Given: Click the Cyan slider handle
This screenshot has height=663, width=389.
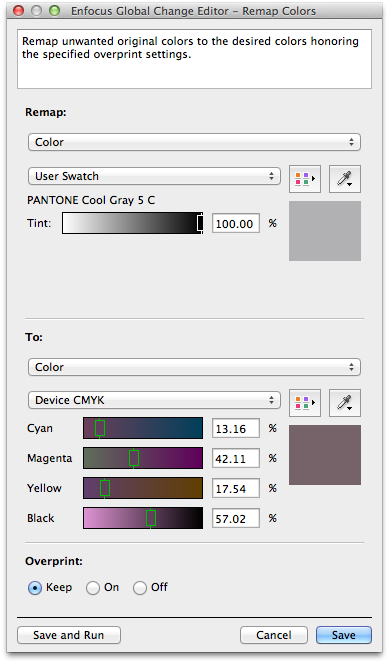Looking at the screenshot, I should tap(100, 428).
